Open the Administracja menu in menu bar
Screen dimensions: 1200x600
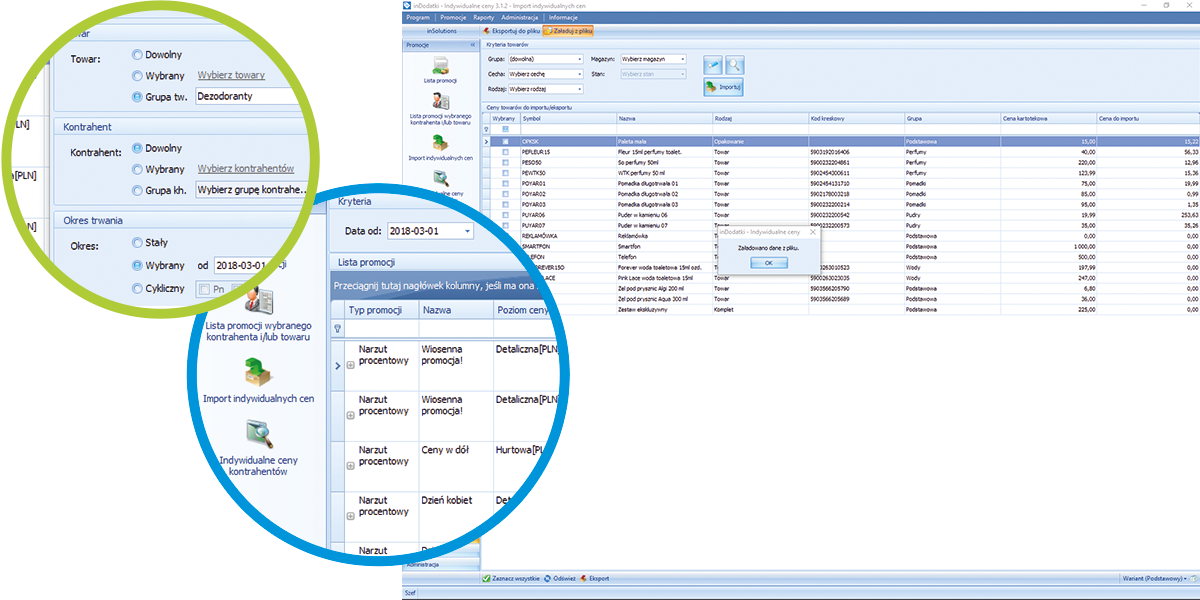point(520,18)
